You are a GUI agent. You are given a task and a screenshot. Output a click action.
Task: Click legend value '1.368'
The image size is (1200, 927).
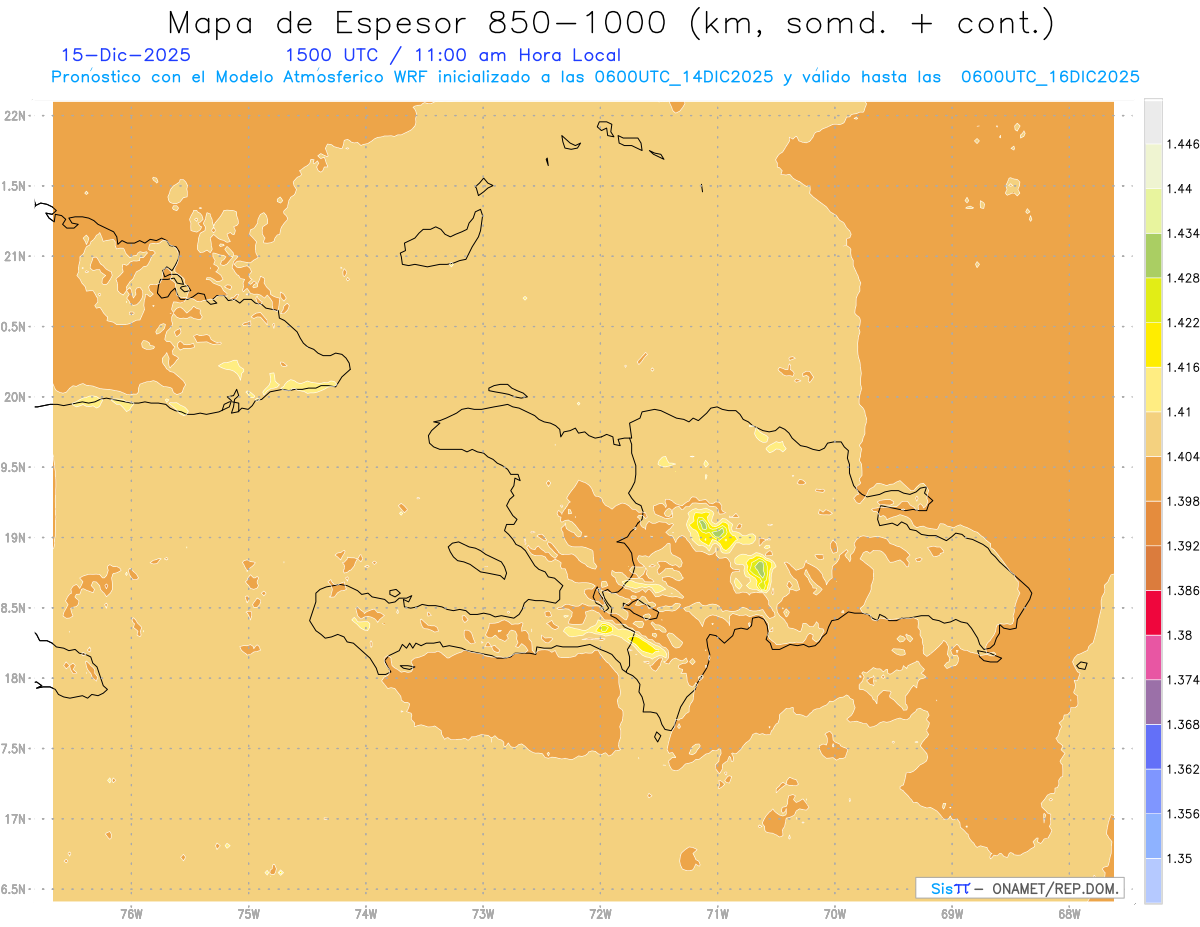point(1183,724)
